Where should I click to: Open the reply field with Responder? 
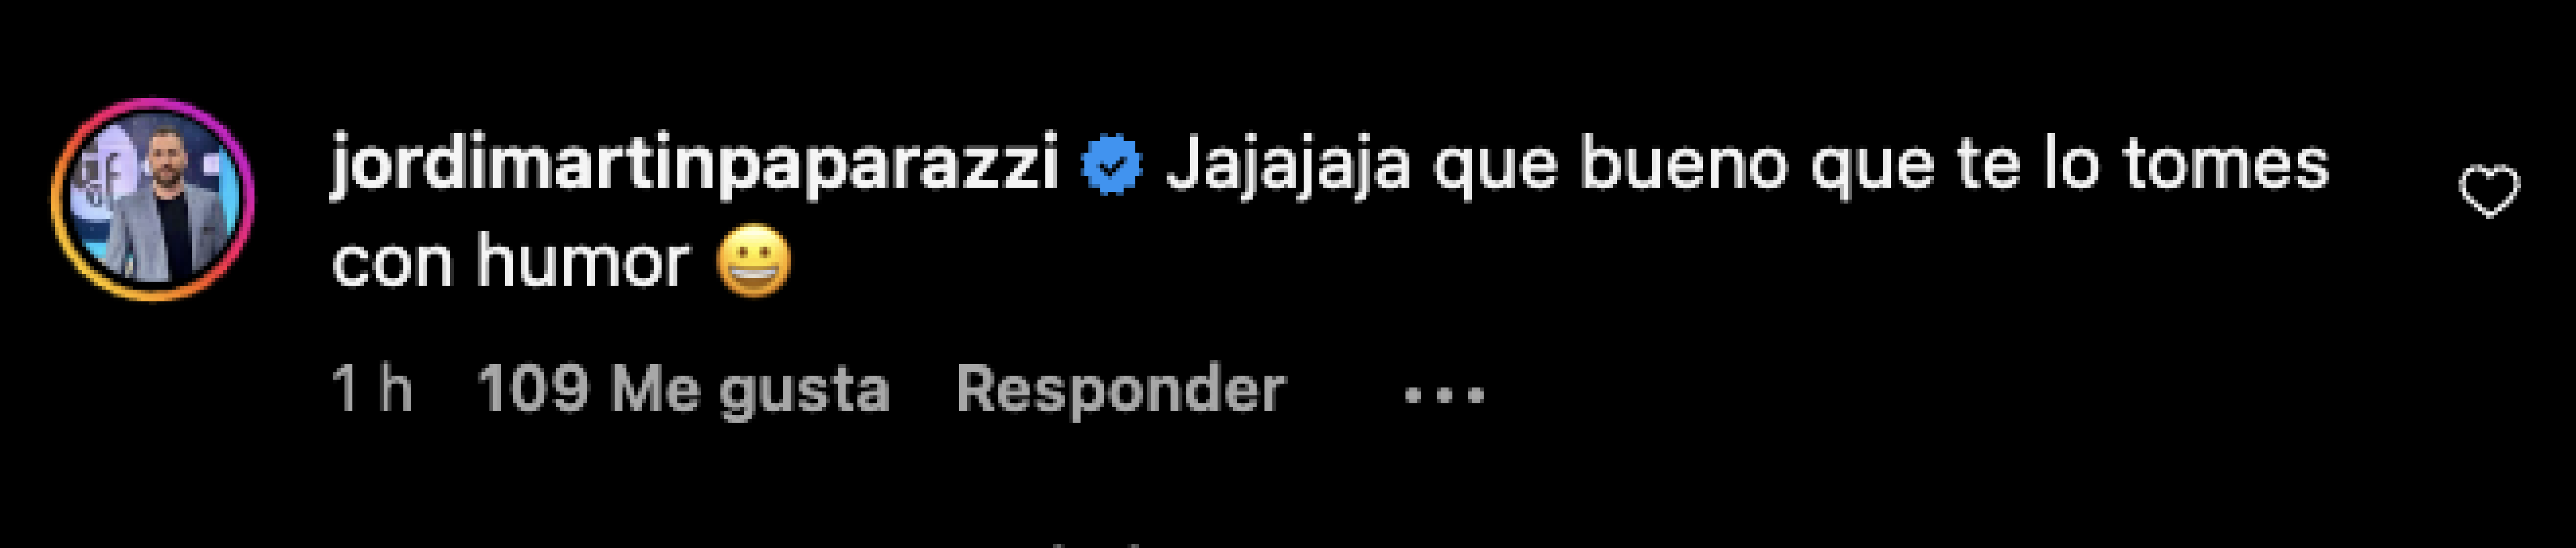pos(1120,390)
